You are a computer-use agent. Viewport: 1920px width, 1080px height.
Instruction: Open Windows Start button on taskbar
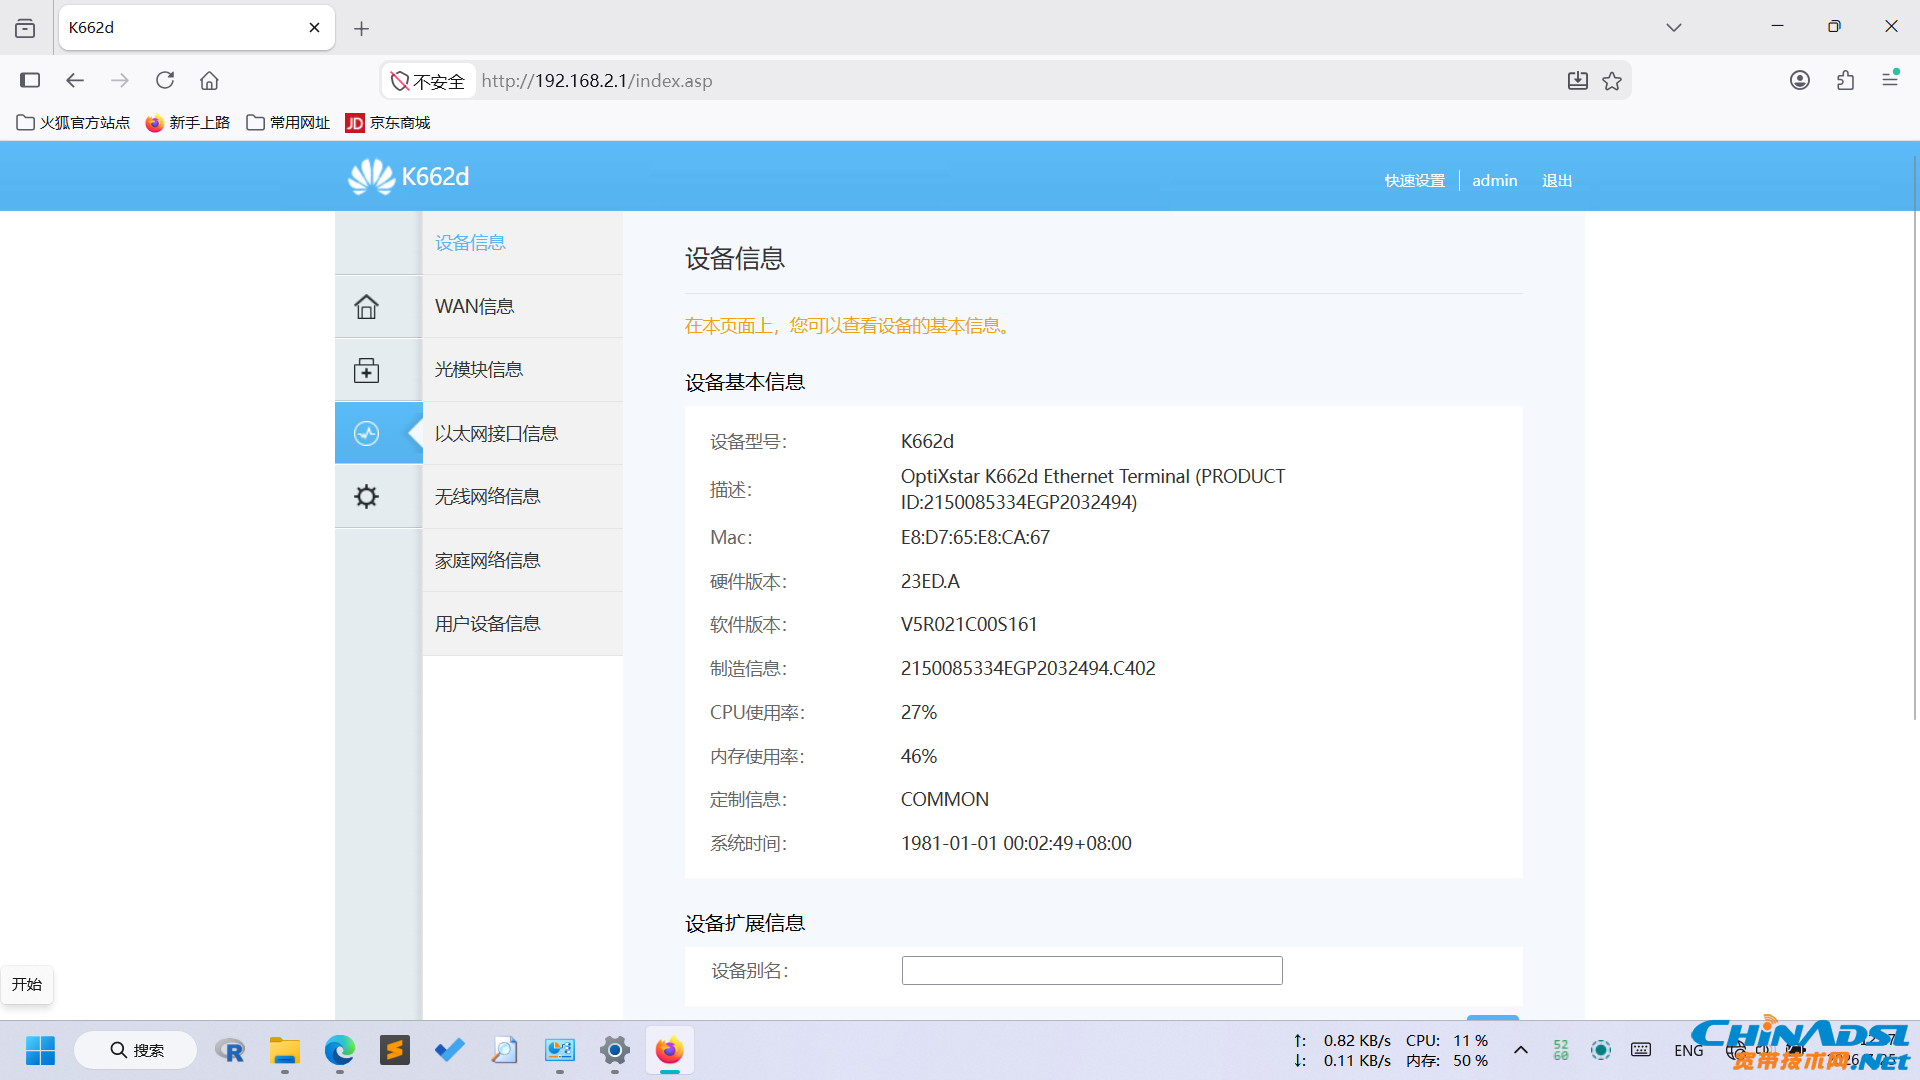point(41,1050)
